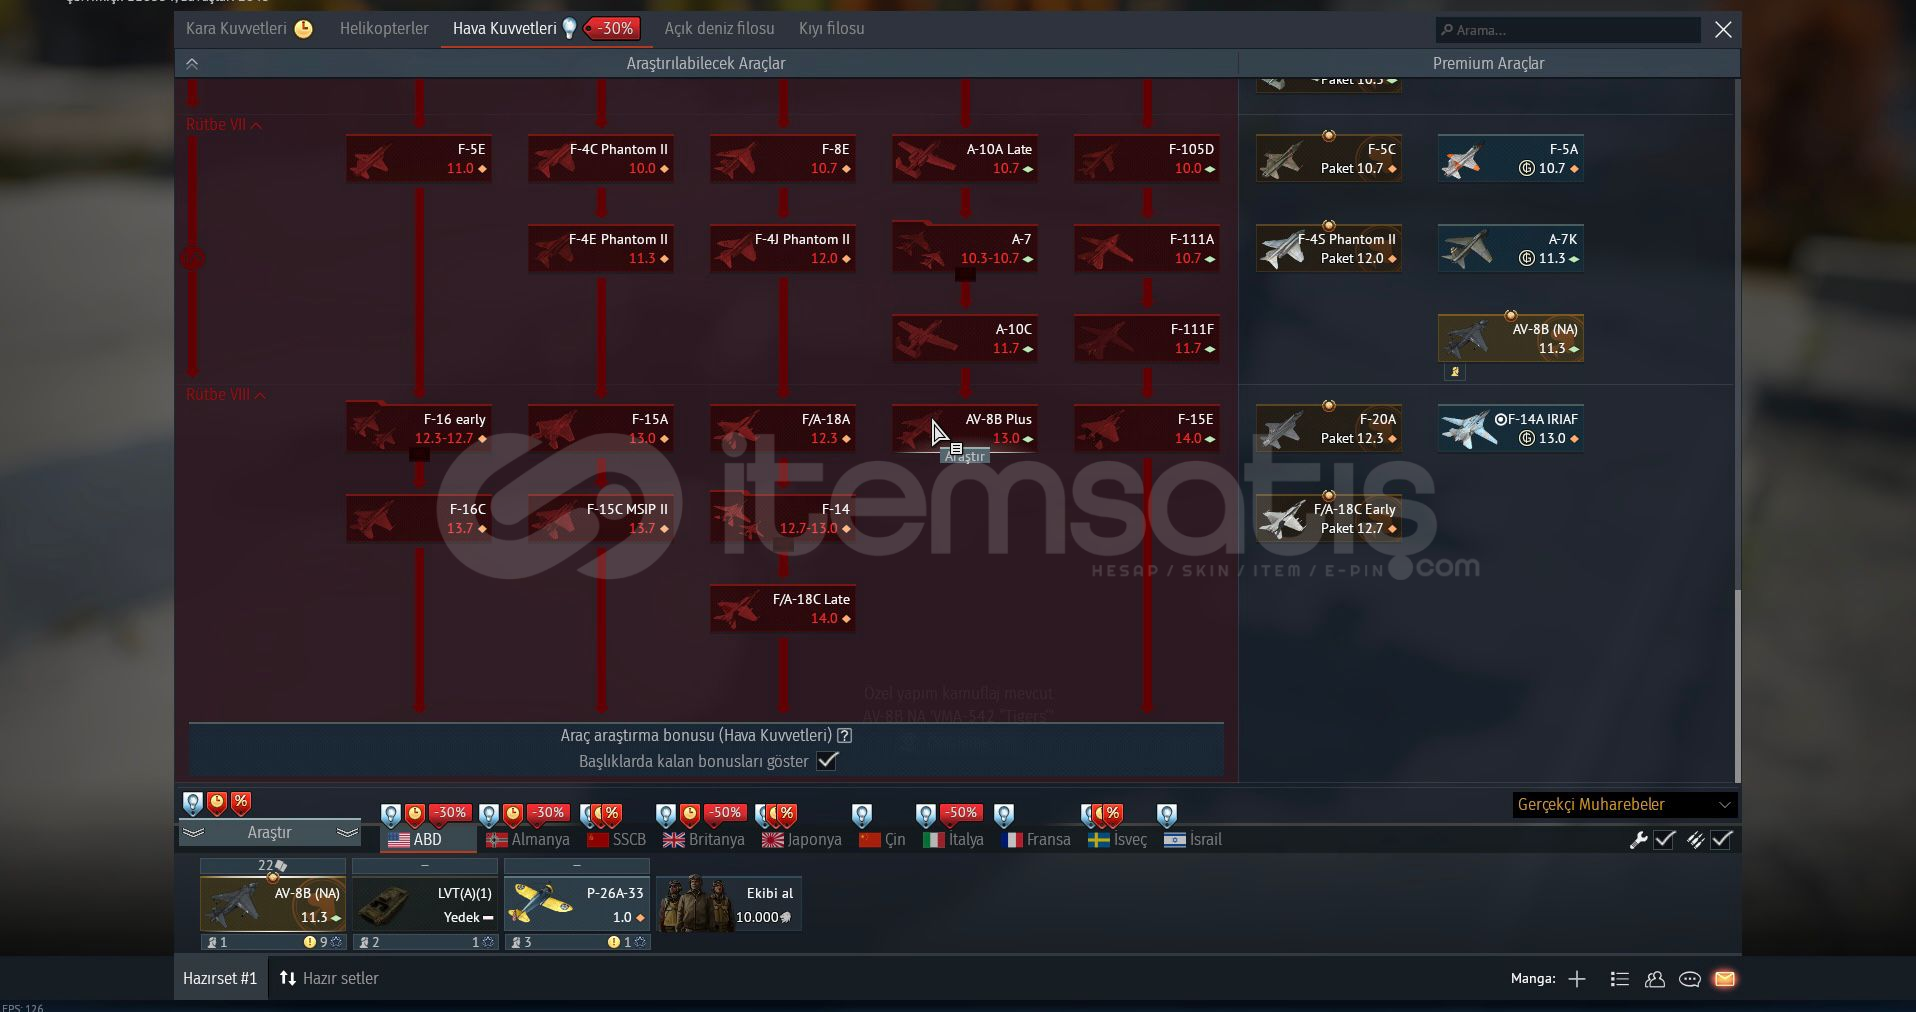
Task: Select the F/A-18C Late card
Action: [x=783, y=609]
